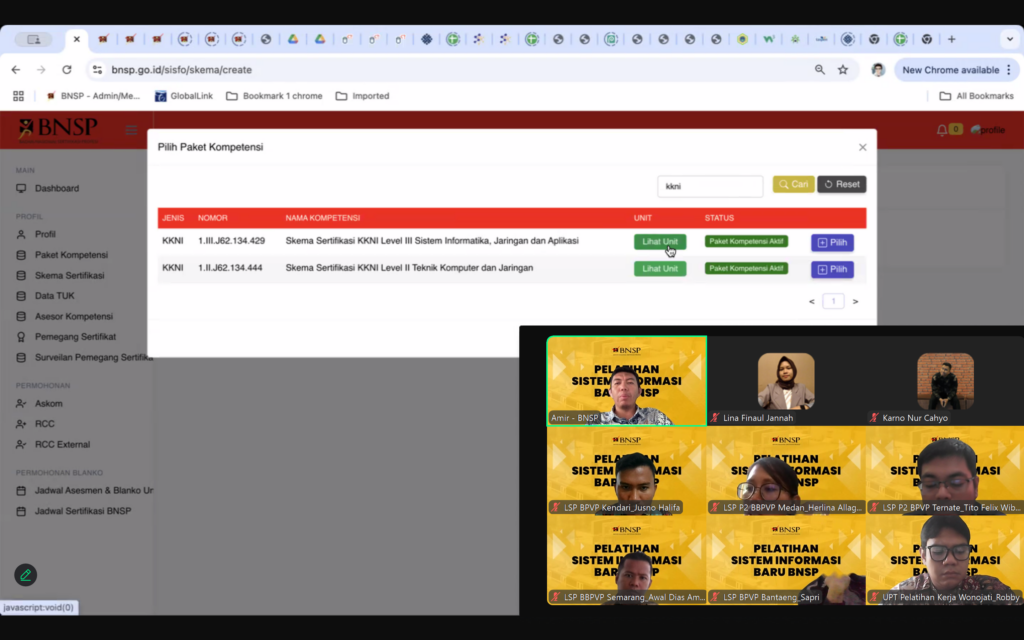
Task: Click the browser reload icon
Action: click(x=67, y=70)
